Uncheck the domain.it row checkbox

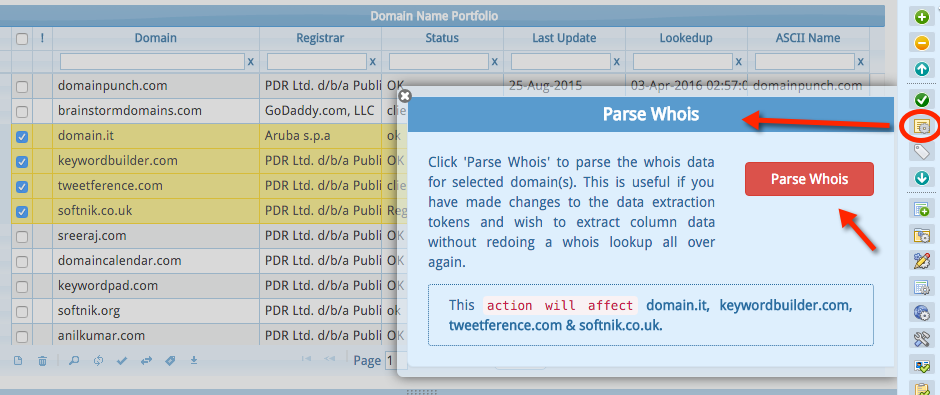point(22,137)
